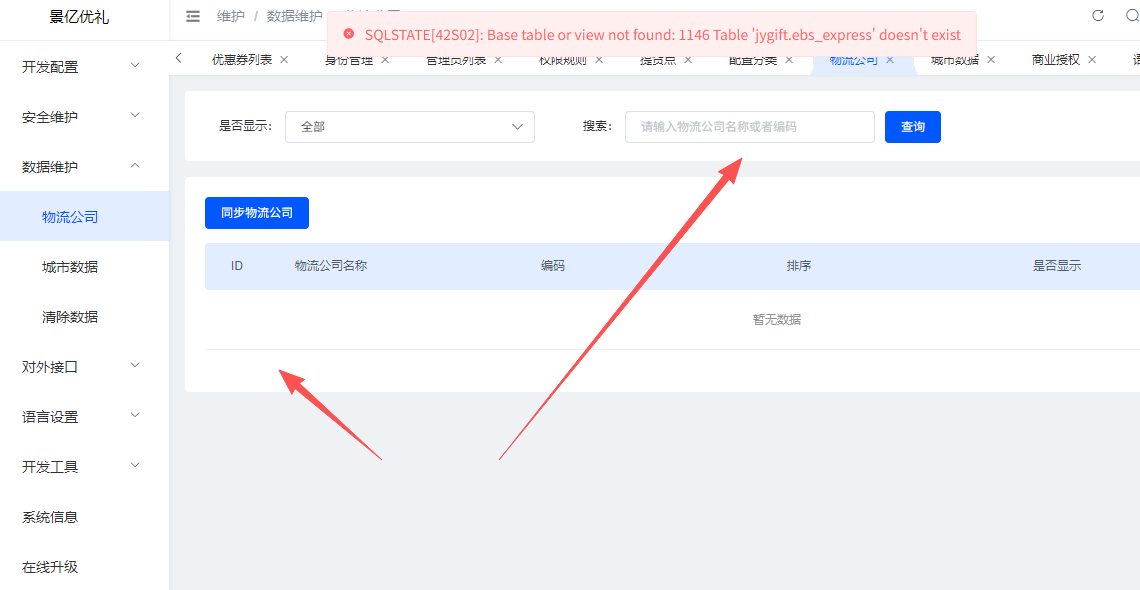This screenshot has height=590, width=1140.
Task: Close the 管理员列表 tab
Action: (x=498, y=60)
